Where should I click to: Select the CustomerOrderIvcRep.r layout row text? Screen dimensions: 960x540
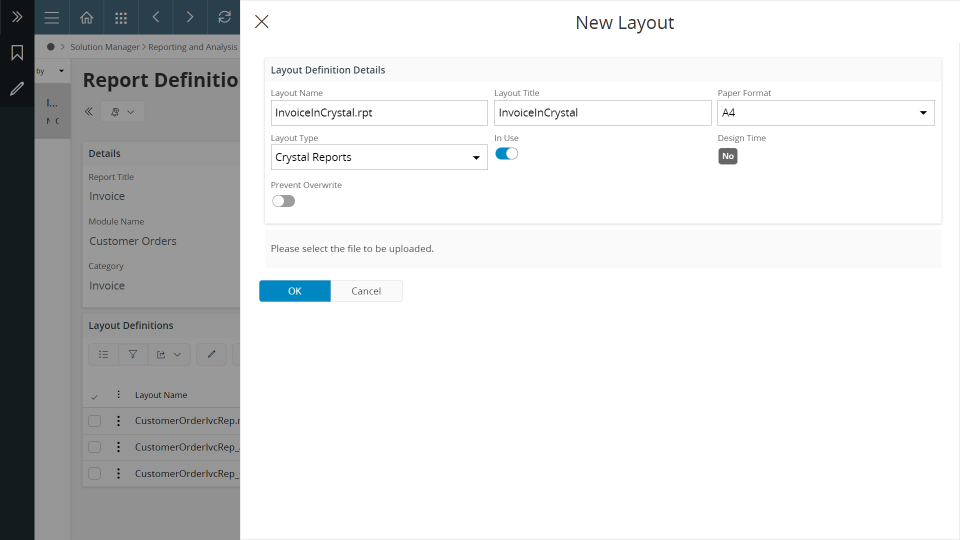point(187,421)
